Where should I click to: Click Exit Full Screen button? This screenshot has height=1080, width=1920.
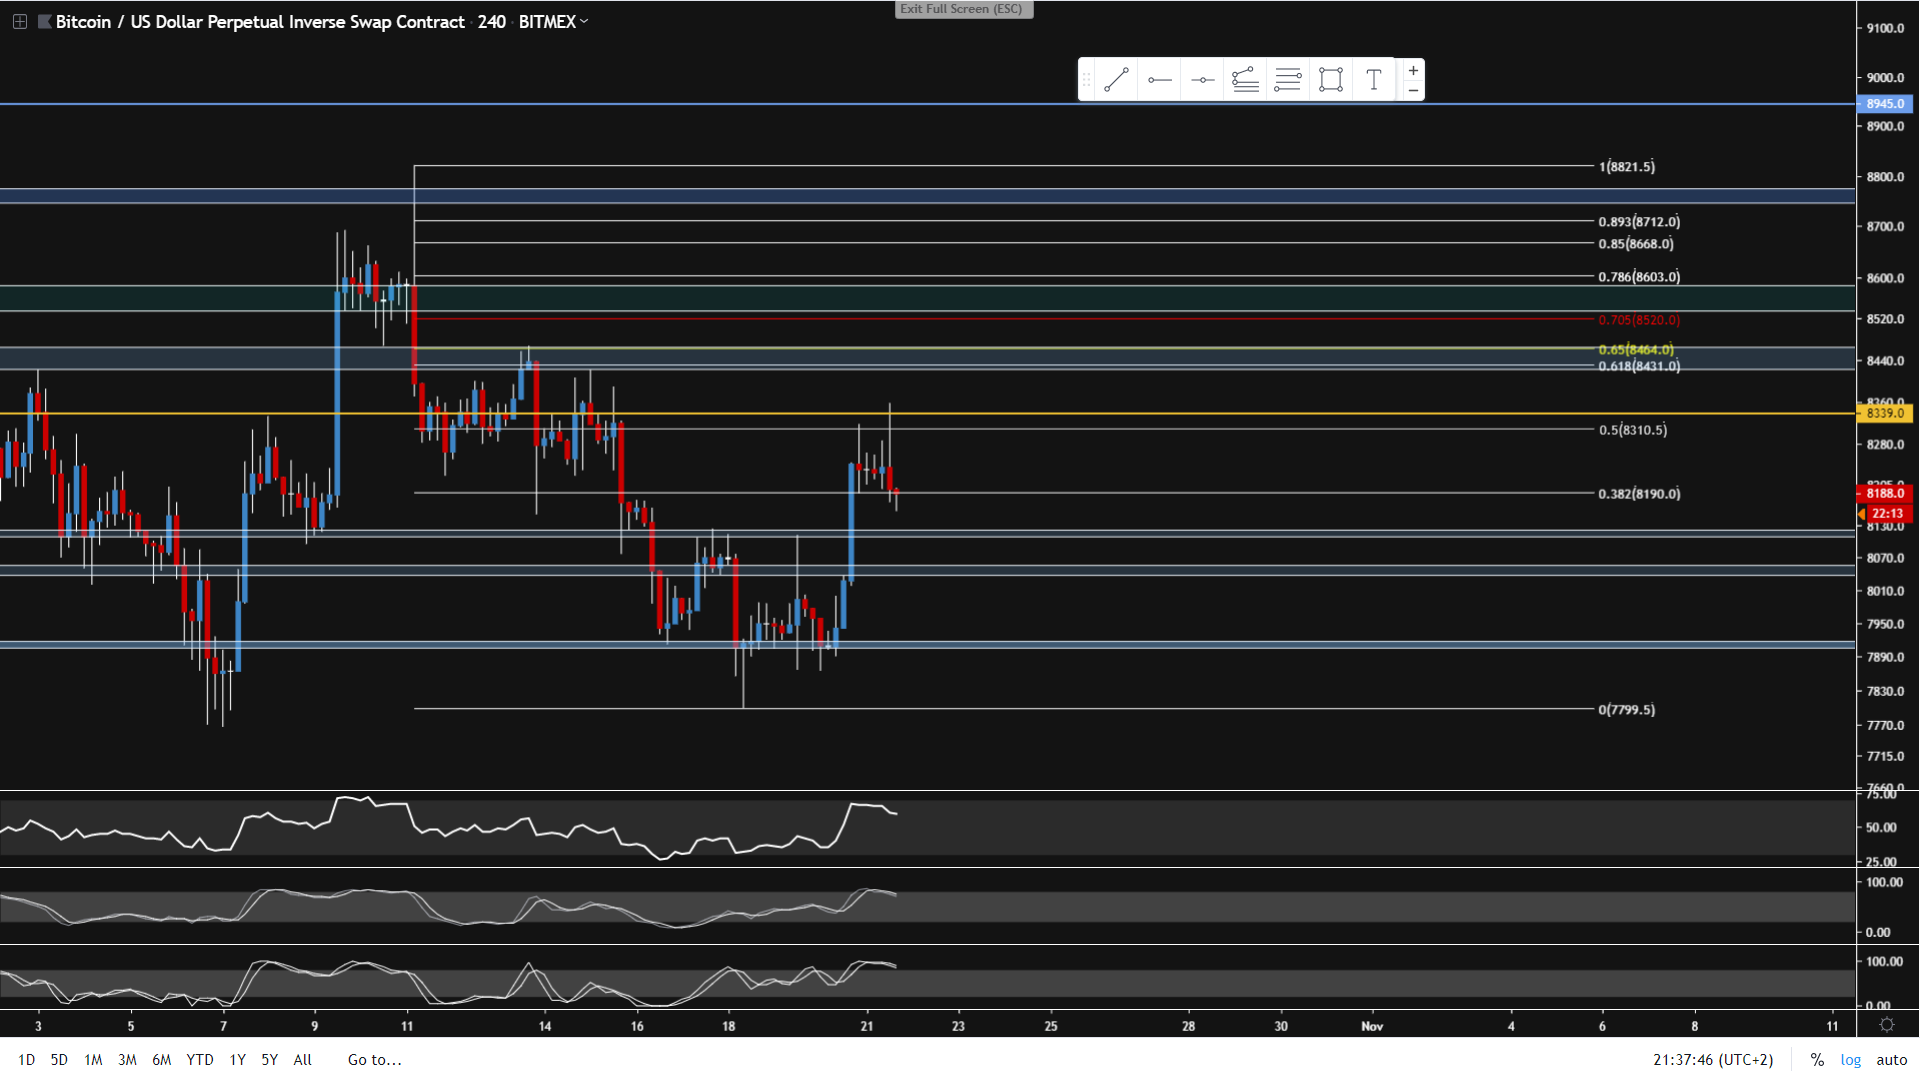(x=962, y=9)
